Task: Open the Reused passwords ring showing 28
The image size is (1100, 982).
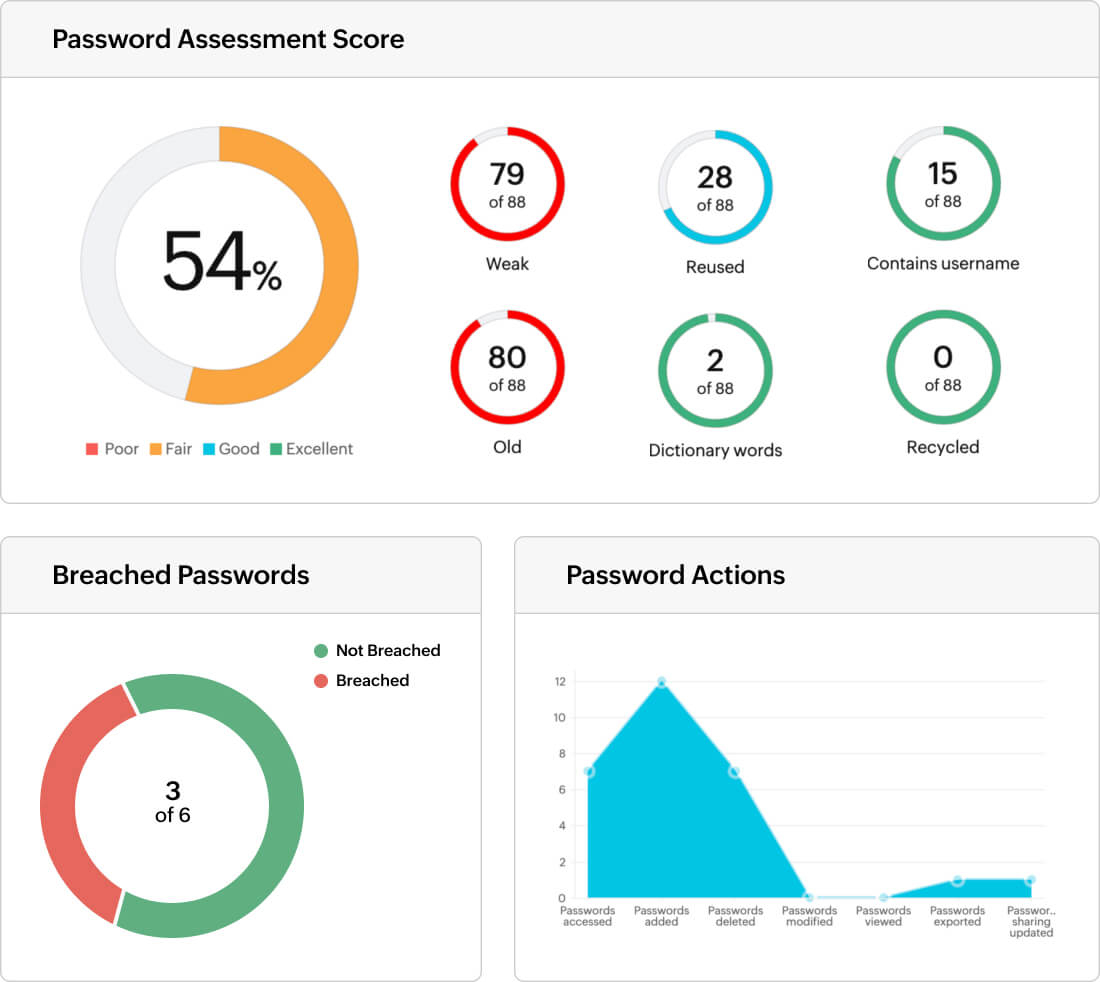Action: pyautogui.click(x=715, y=187)
